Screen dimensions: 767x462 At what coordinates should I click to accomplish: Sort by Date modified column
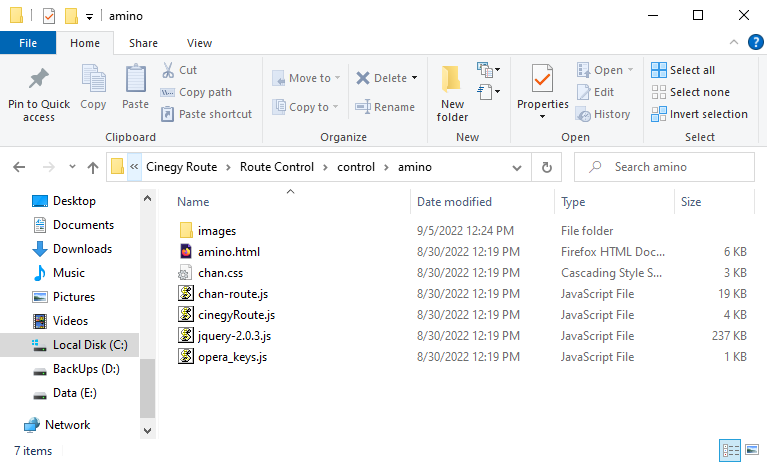(454, 202)
